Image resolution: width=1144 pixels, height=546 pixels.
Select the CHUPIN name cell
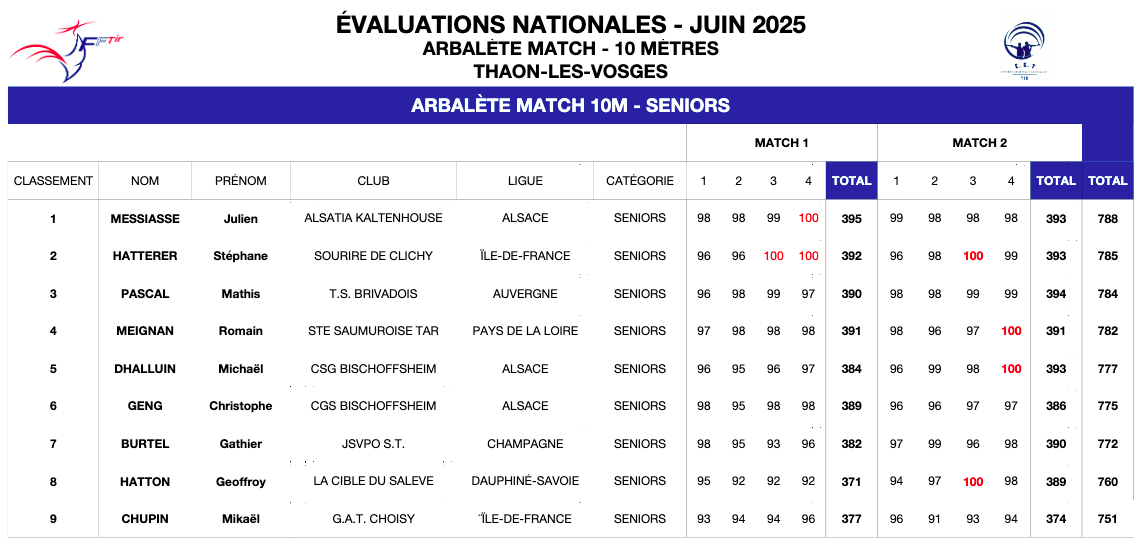144,519
